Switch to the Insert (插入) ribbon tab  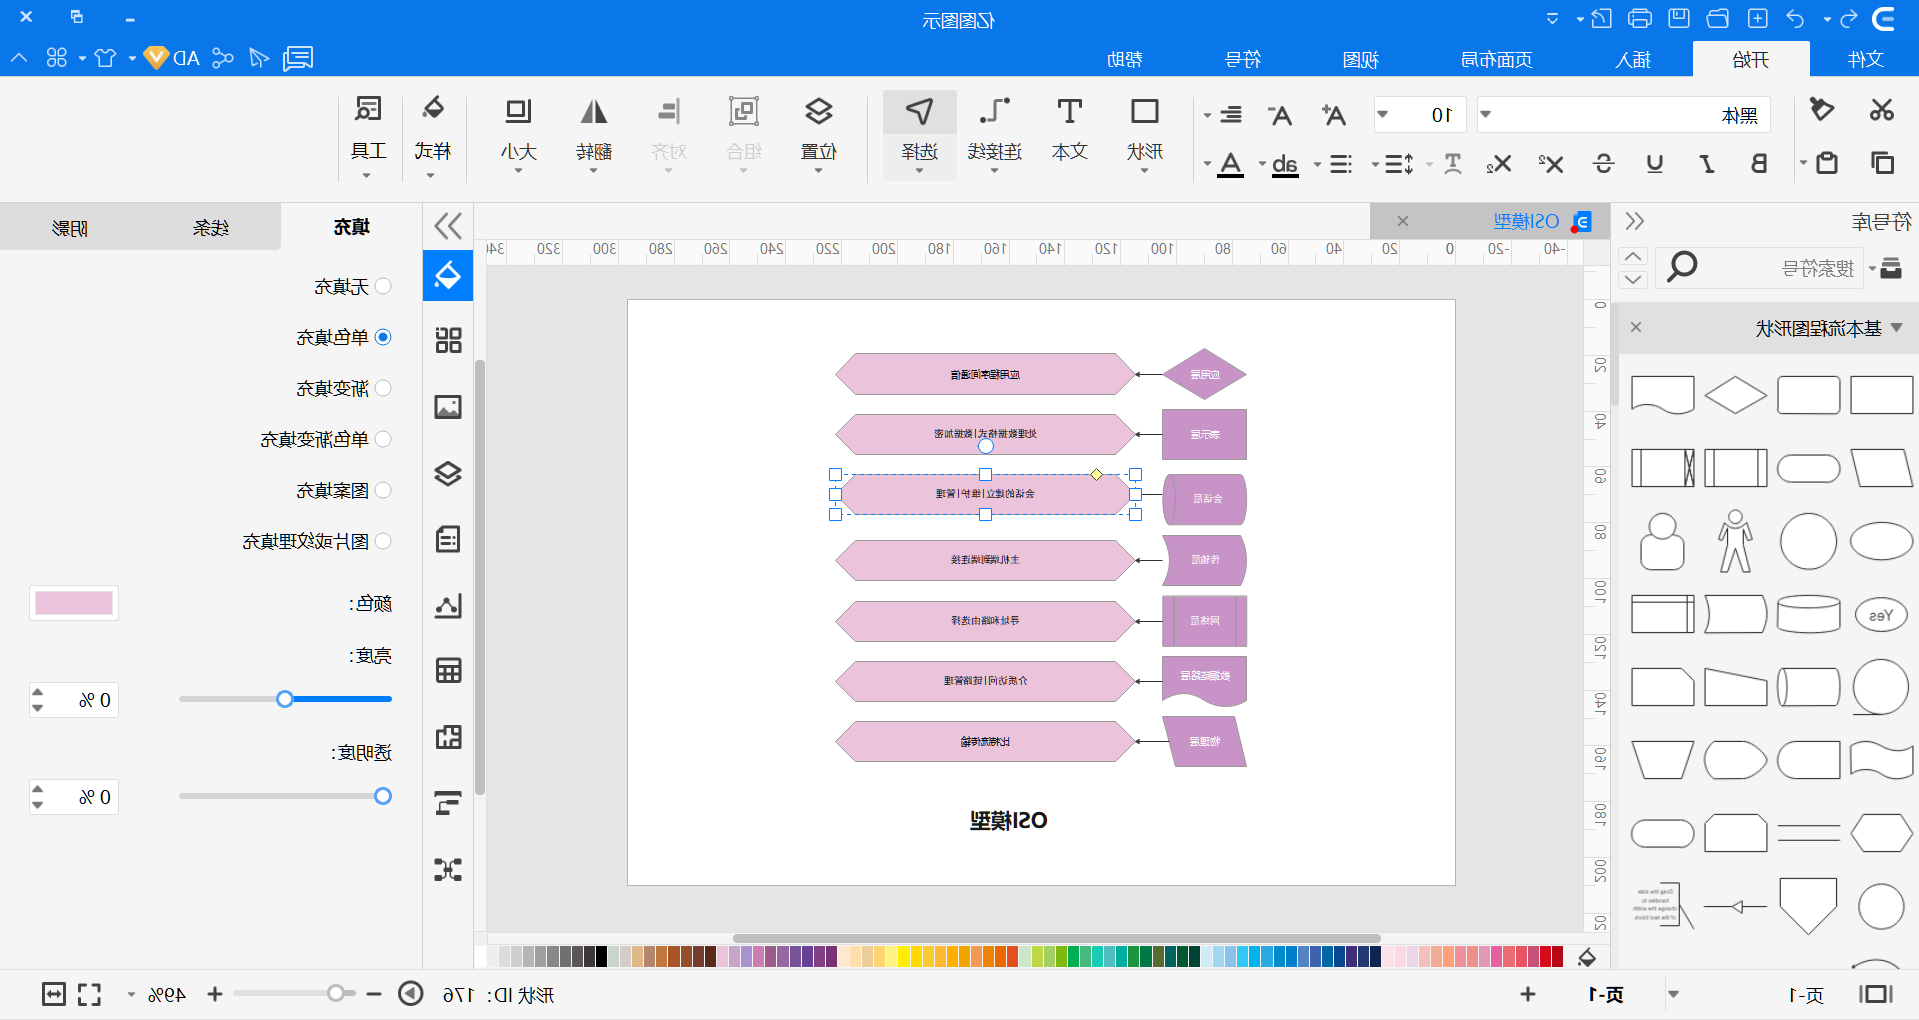tap(1634, 59)
